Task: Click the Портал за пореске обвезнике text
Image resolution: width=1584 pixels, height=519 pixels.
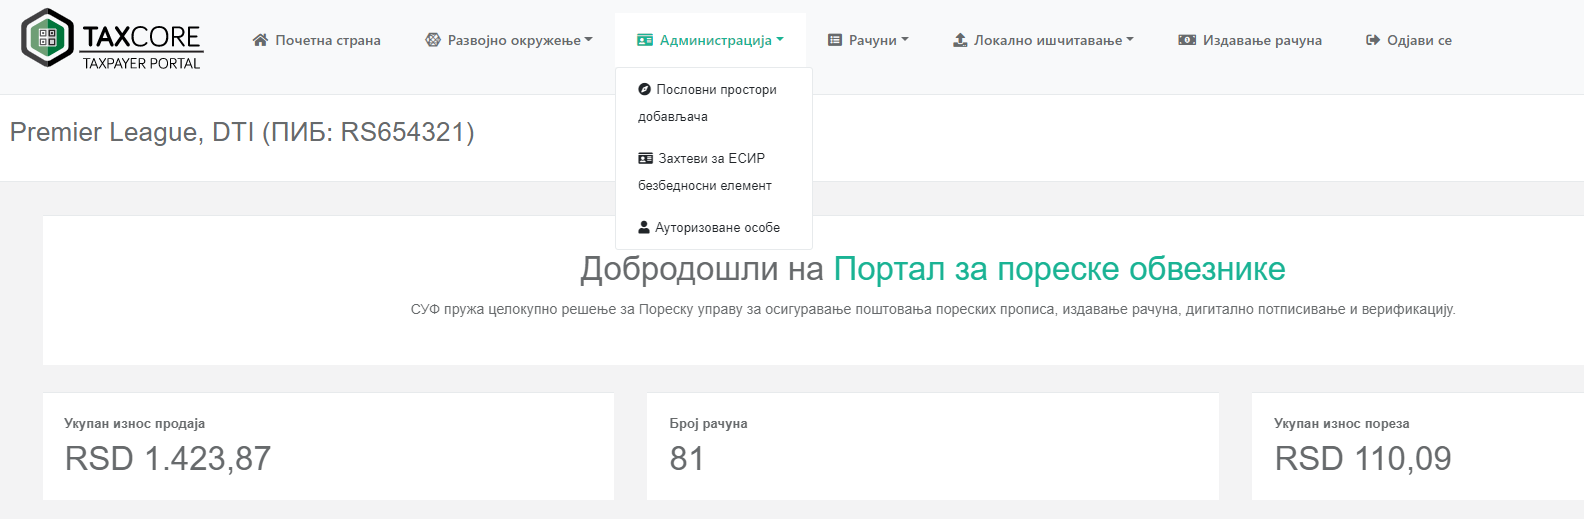Action: 1060,269
